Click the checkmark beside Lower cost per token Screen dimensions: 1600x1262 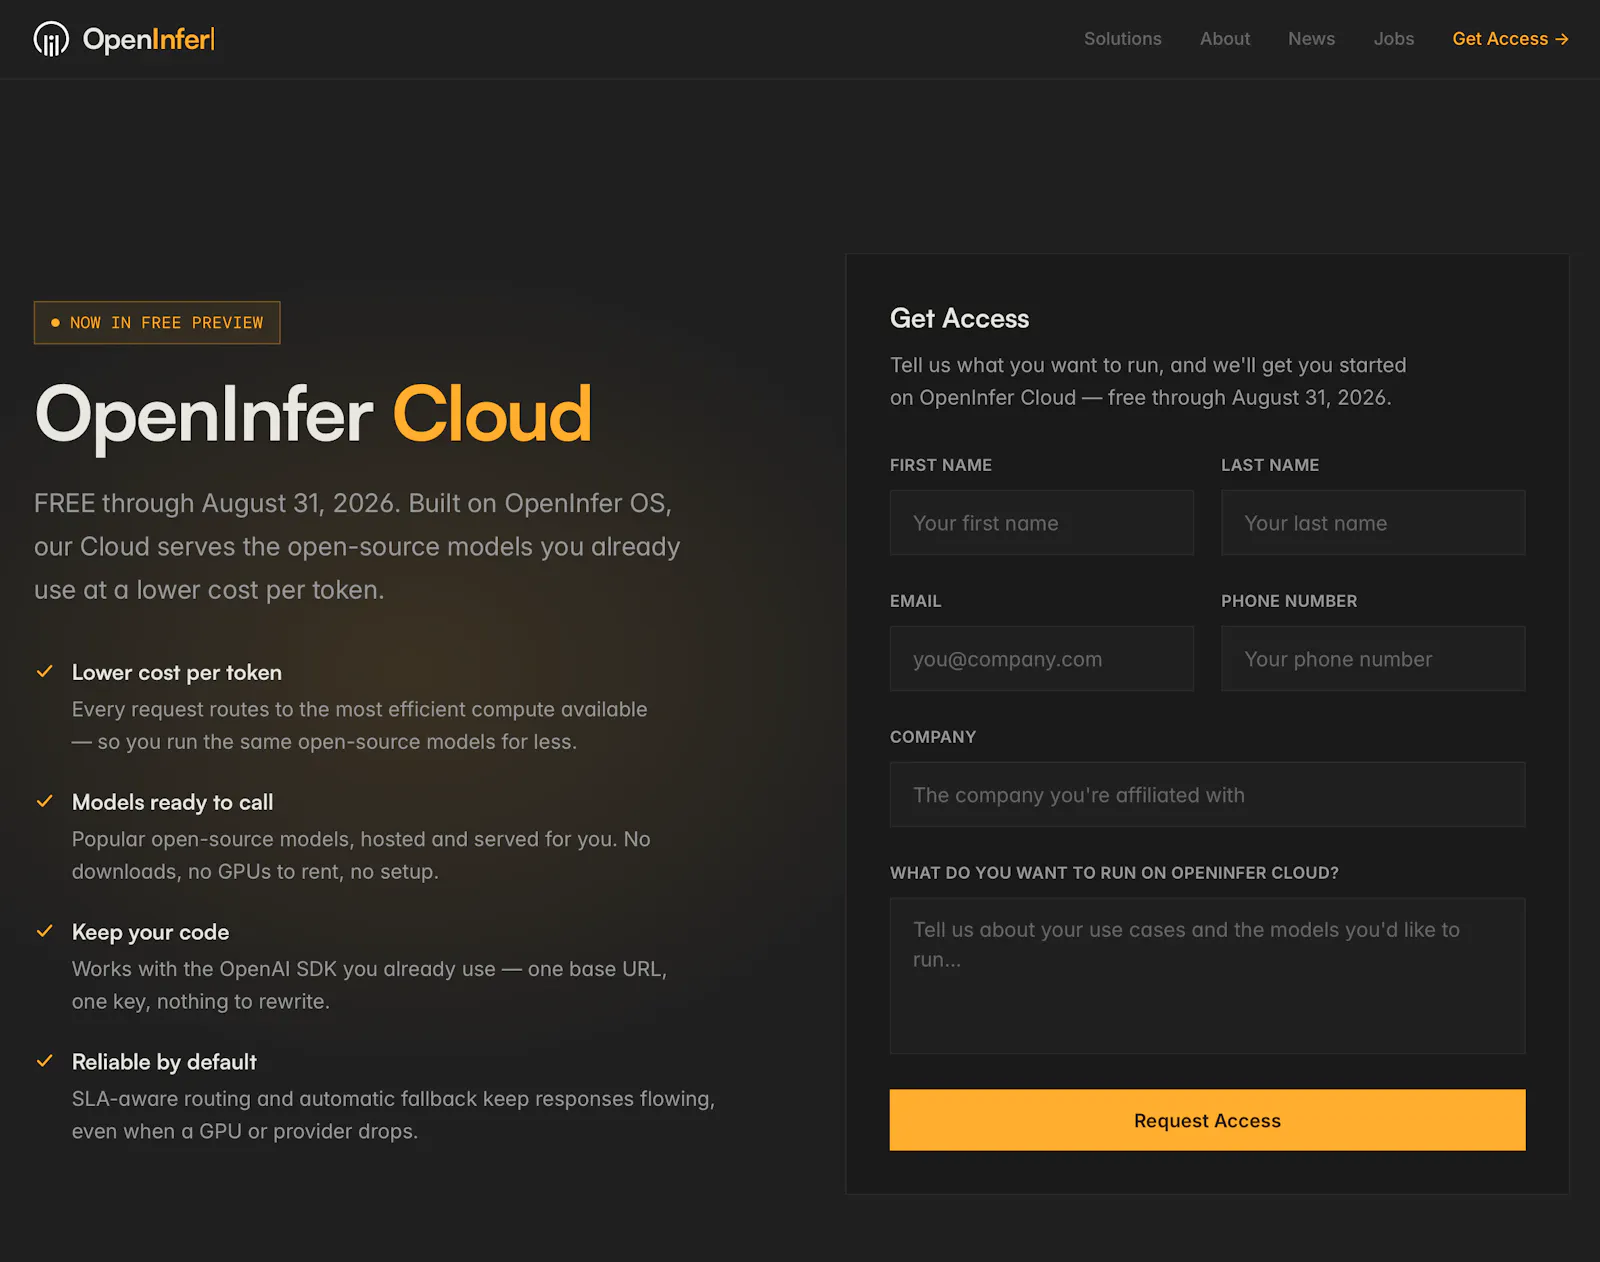pyautogui.click(x=44, y=672)
